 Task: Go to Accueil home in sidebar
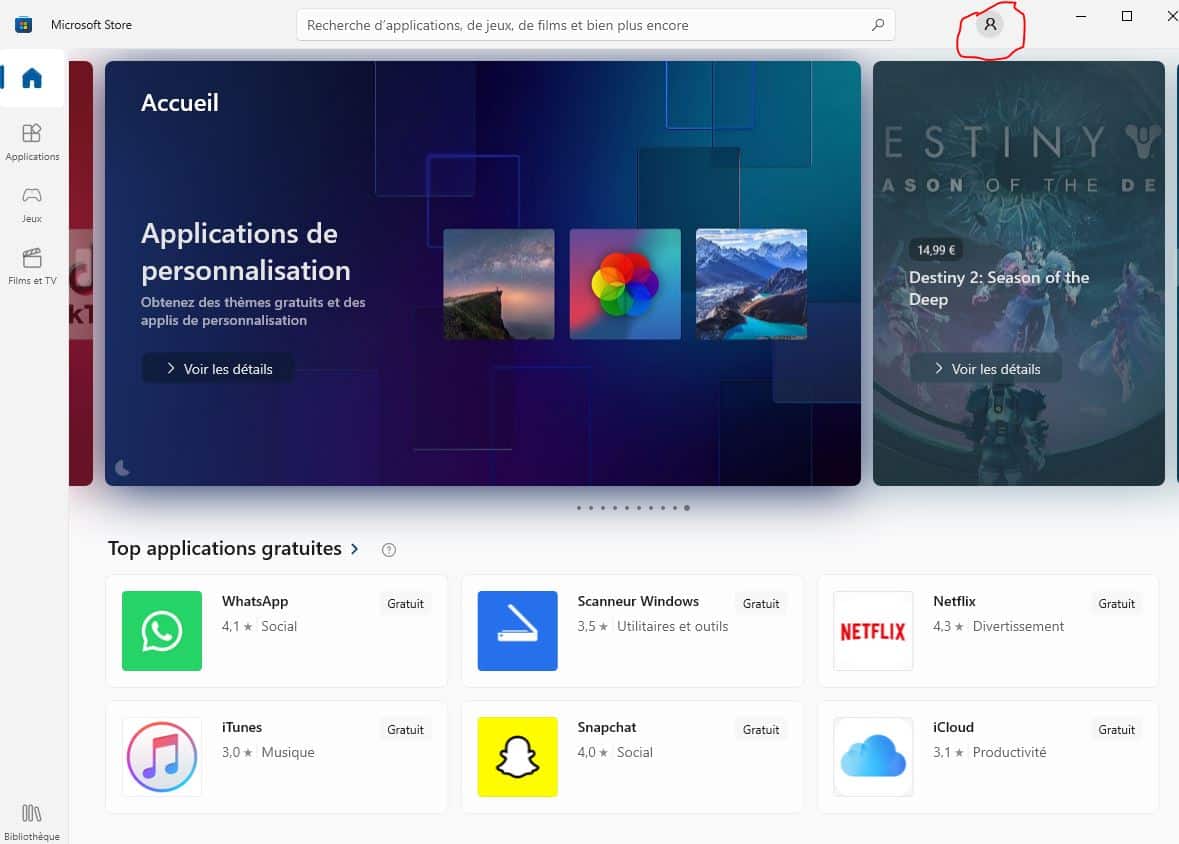coord(32,78)
